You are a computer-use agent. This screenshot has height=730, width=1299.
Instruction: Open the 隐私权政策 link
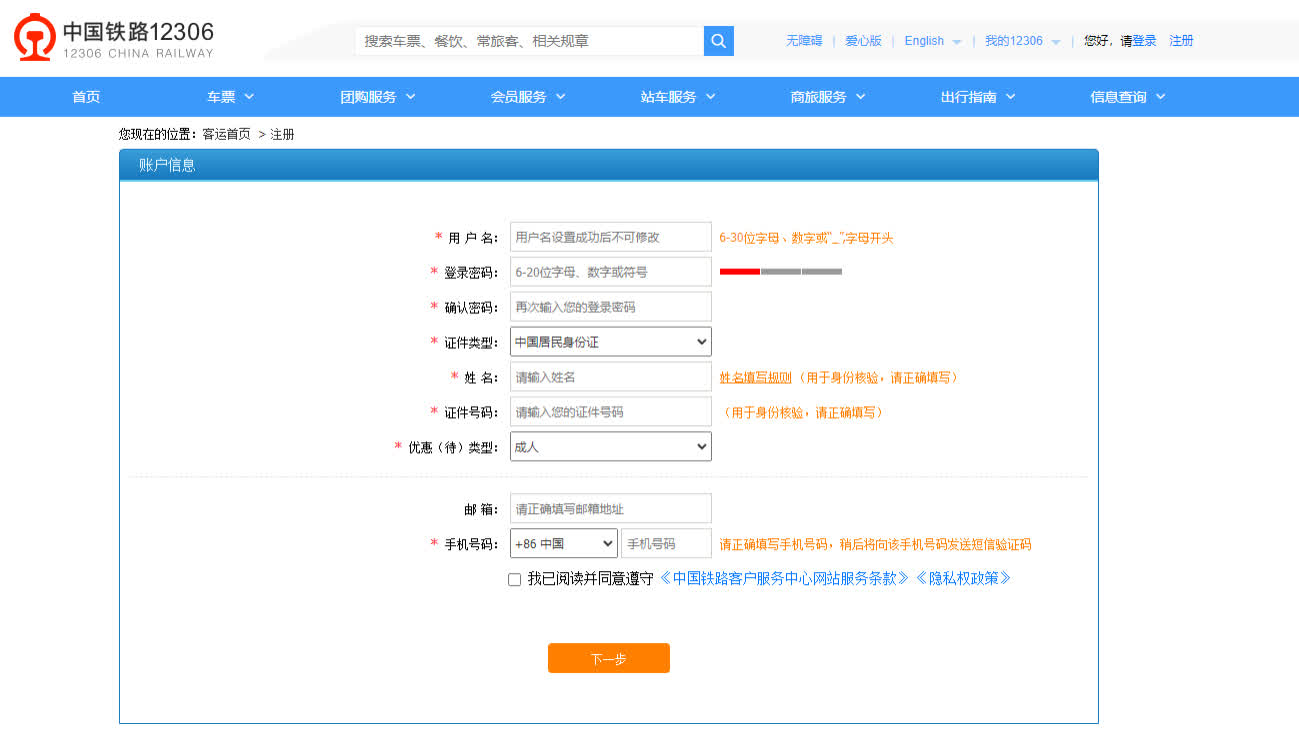(963, 578)
